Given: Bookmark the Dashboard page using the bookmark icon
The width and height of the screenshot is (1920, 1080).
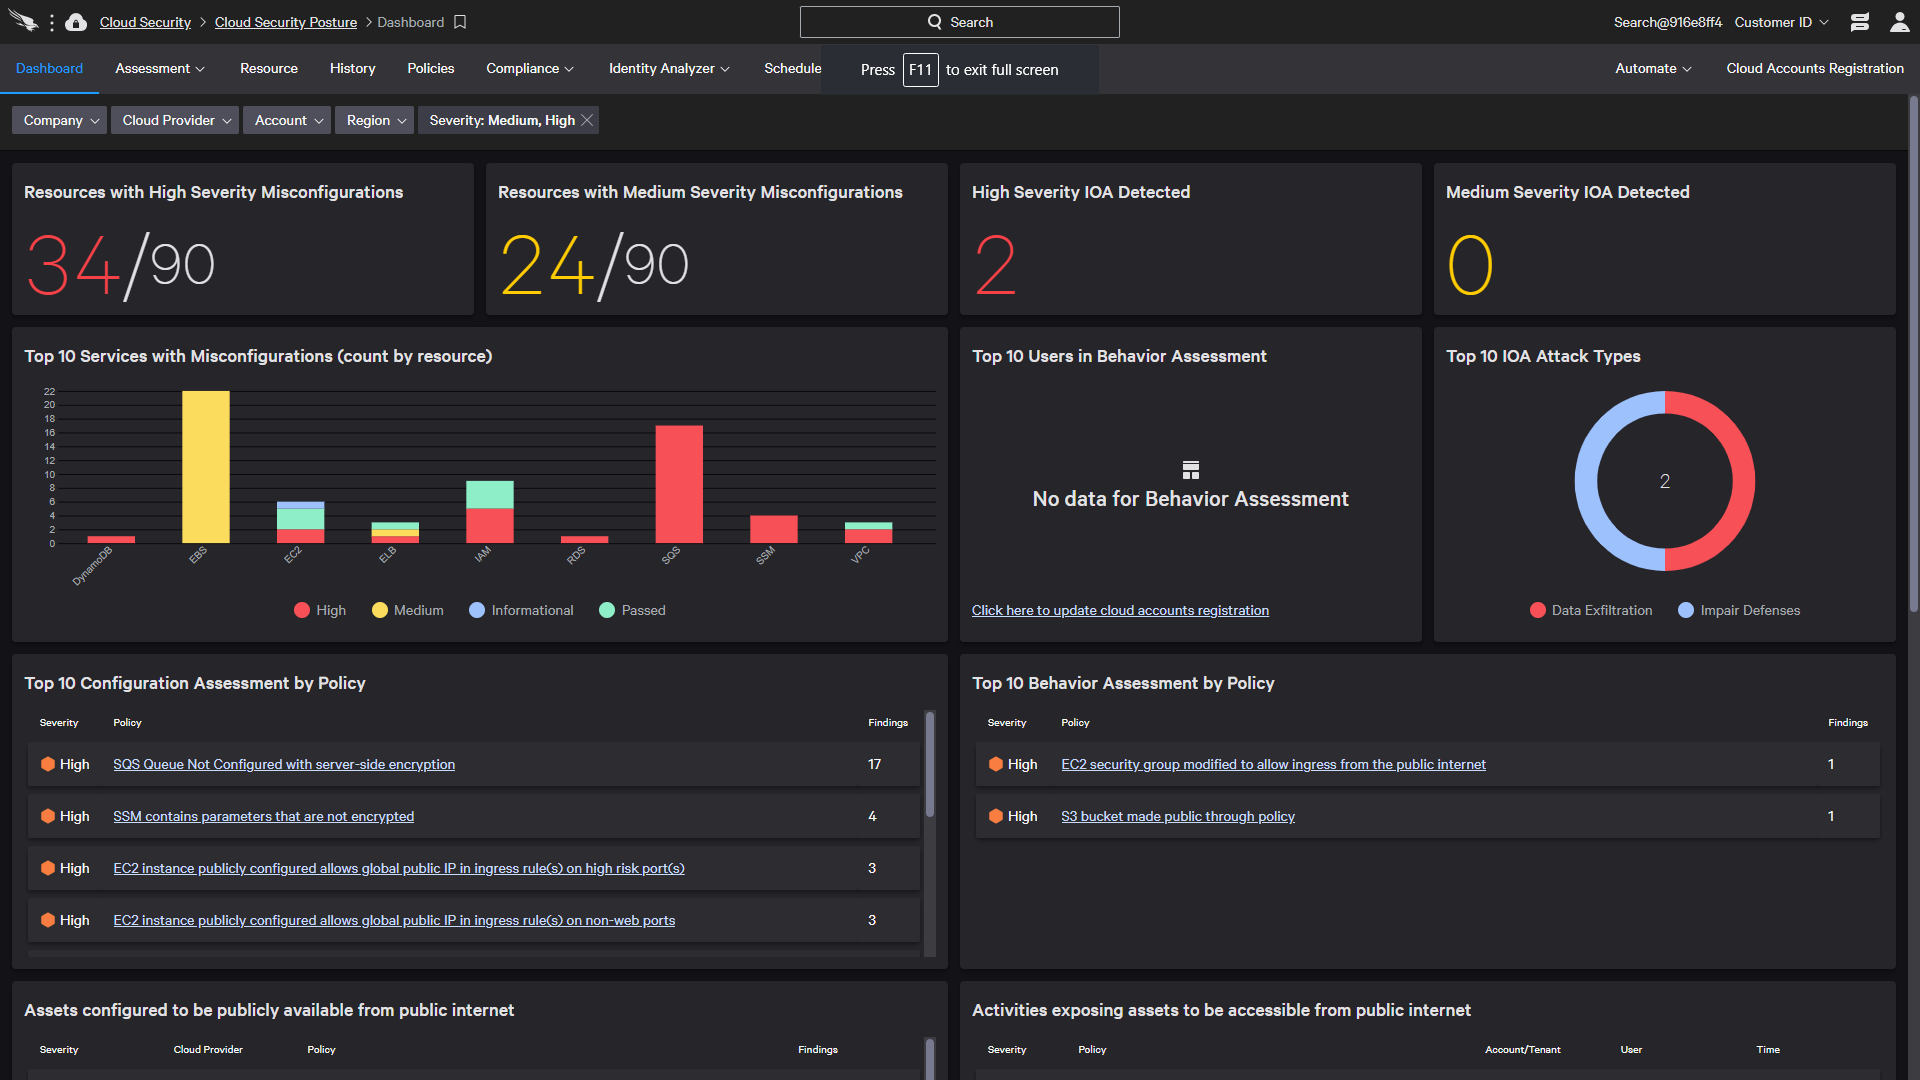Looking at the screenshot, I should tap(460, 22).
